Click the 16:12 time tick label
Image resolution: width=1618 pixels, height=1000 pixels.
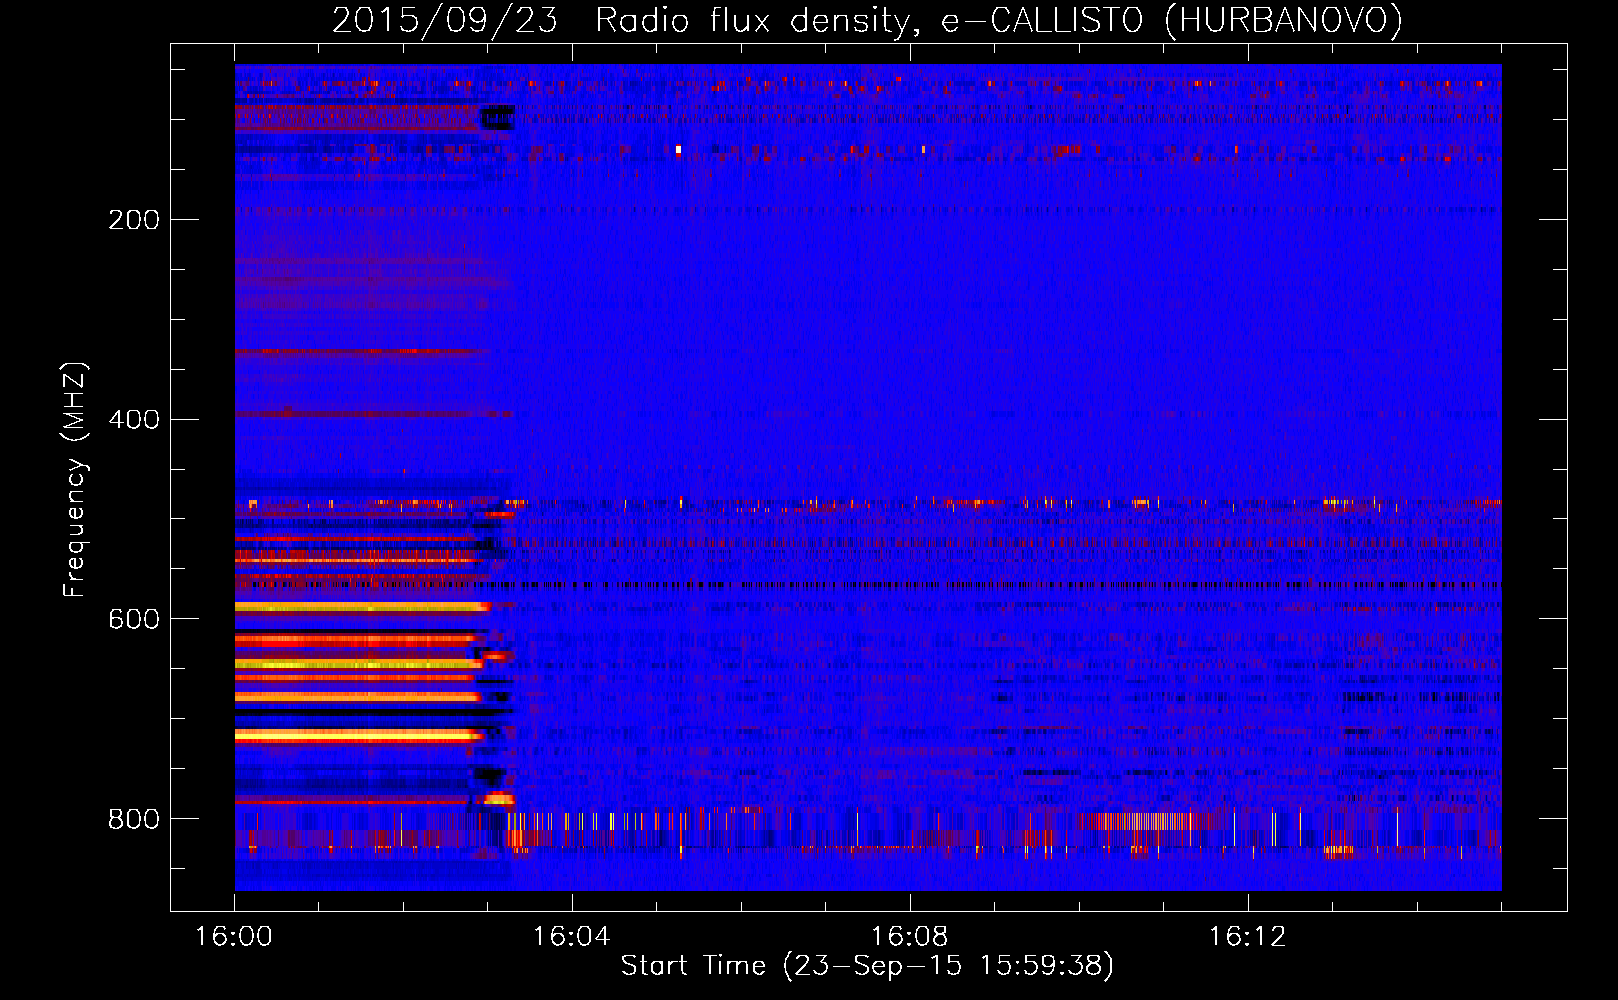pyautogui.click(x=1247, y=937)
